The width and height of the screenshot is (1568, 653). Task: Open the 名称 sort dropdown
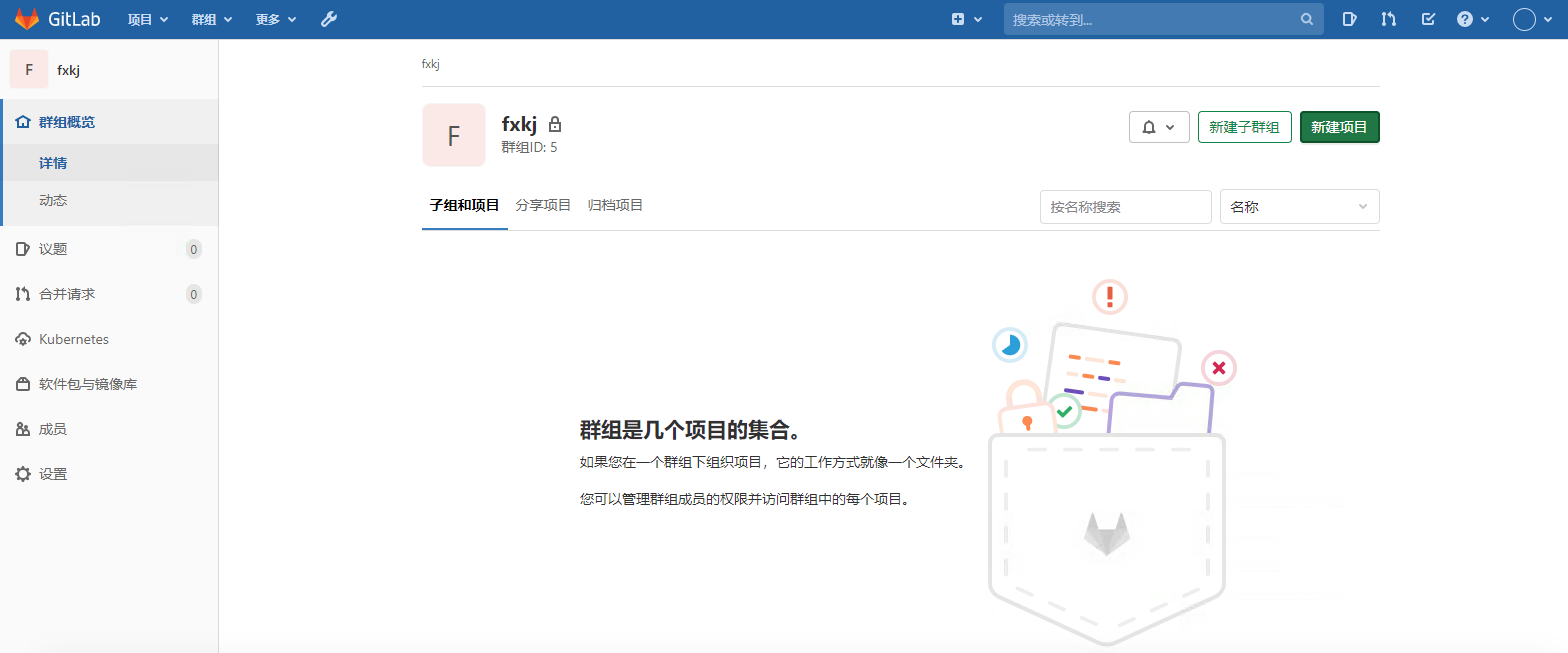(1300, 207)
